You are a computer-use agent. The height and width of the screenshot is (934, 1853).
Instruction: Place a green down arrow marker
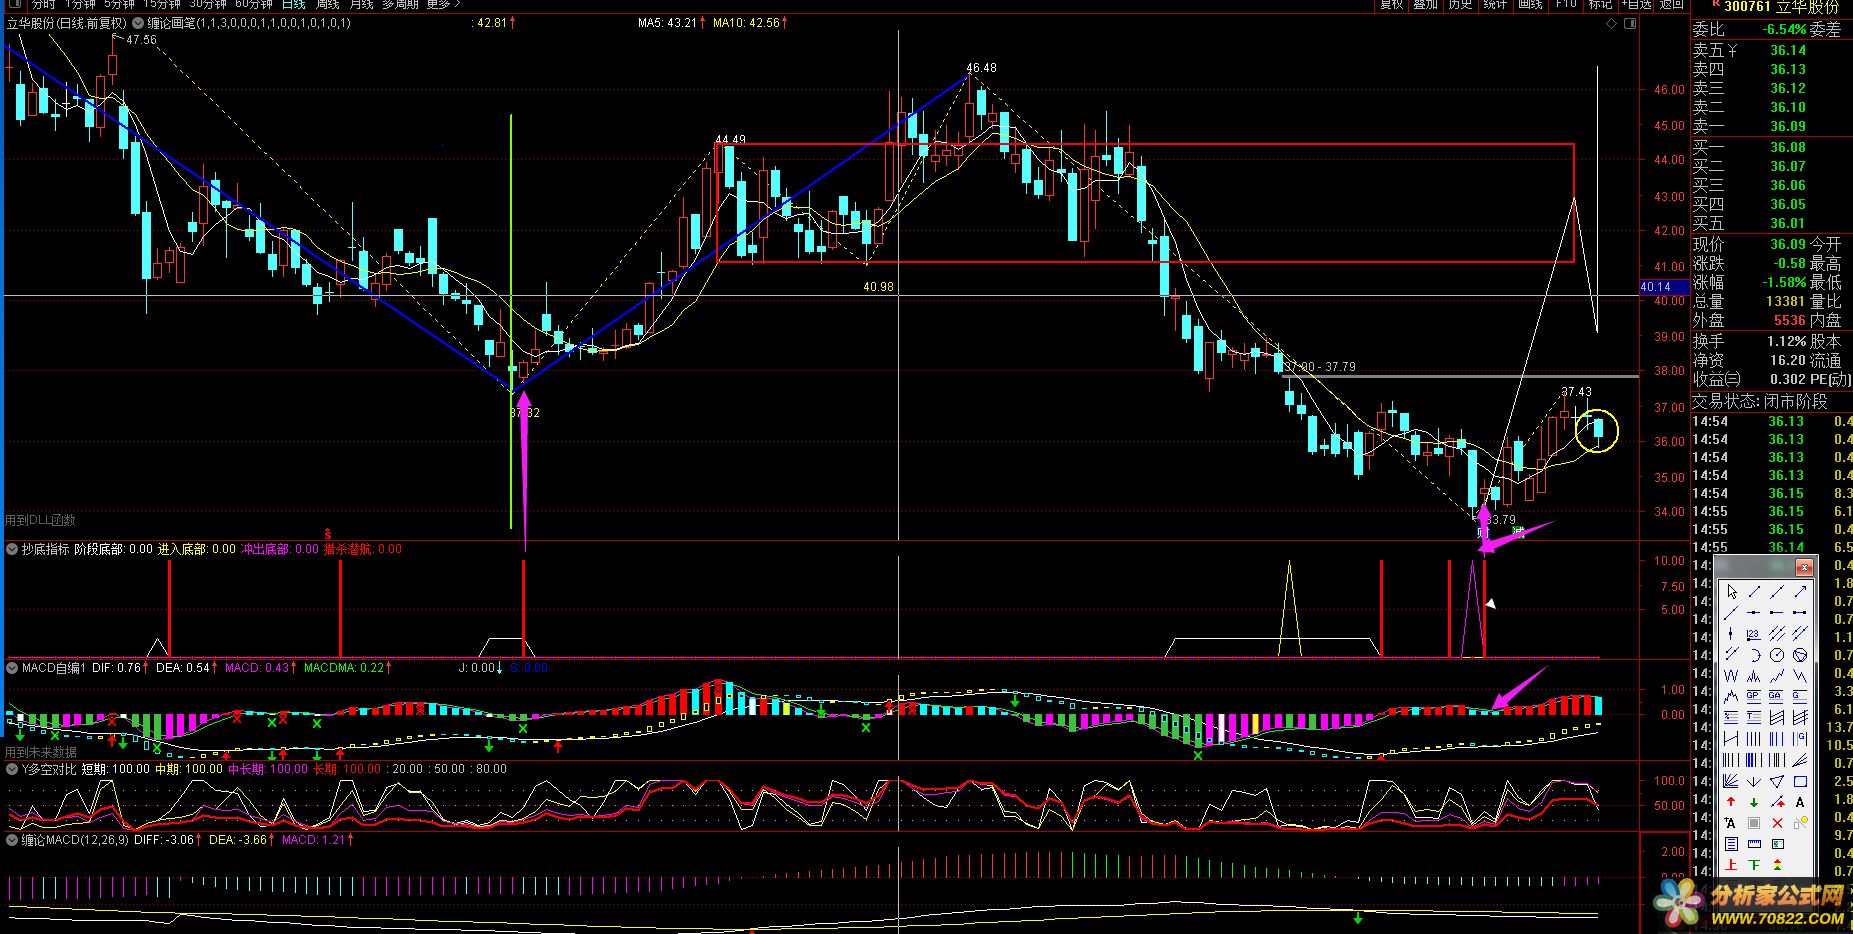click(1754, 802)
